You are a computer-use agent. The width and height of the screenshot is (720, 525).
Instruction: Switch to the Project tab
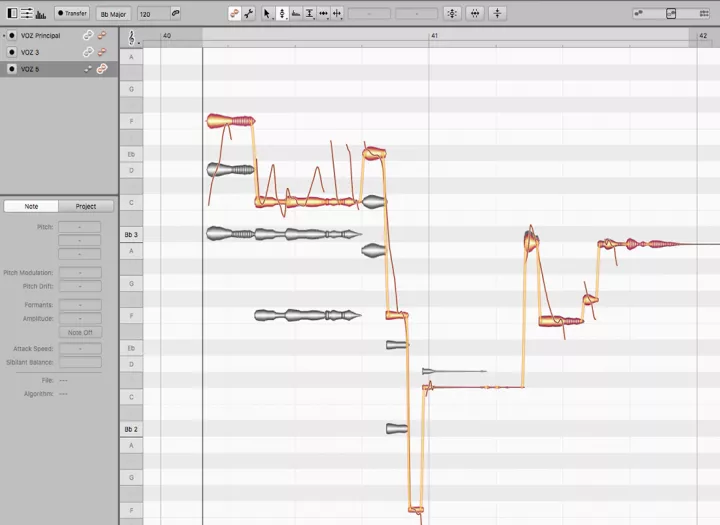[x=86, y=206]
